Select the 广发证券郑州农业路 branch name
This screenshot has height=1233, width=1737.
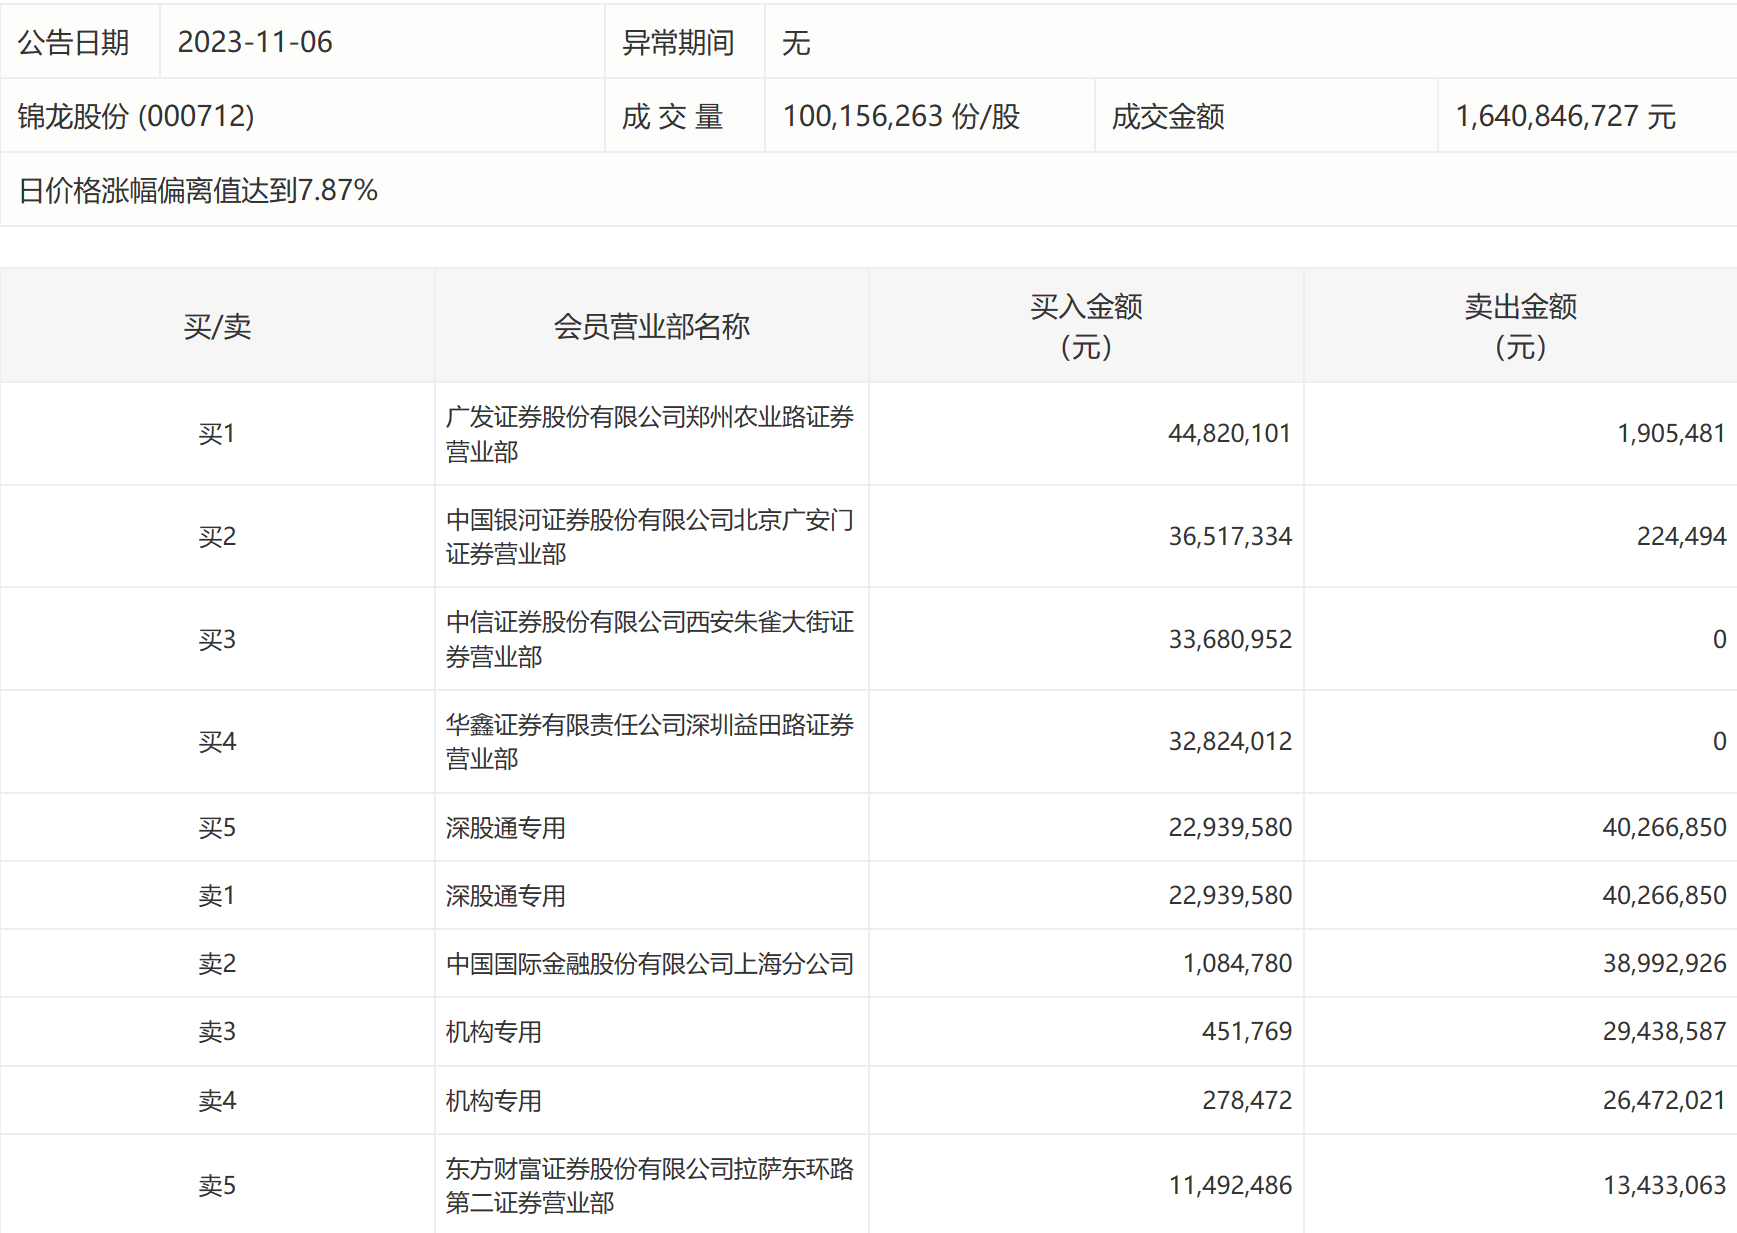pos(649,434)
